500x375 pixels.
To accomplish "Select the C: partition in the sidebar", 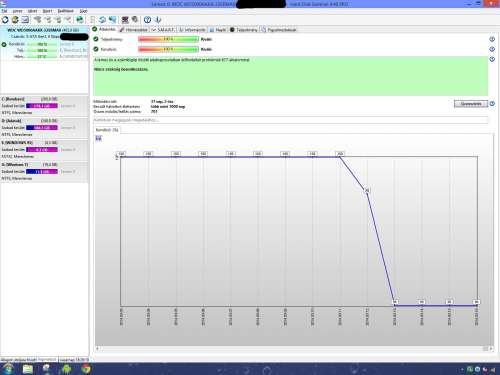I will click(44, 106).
